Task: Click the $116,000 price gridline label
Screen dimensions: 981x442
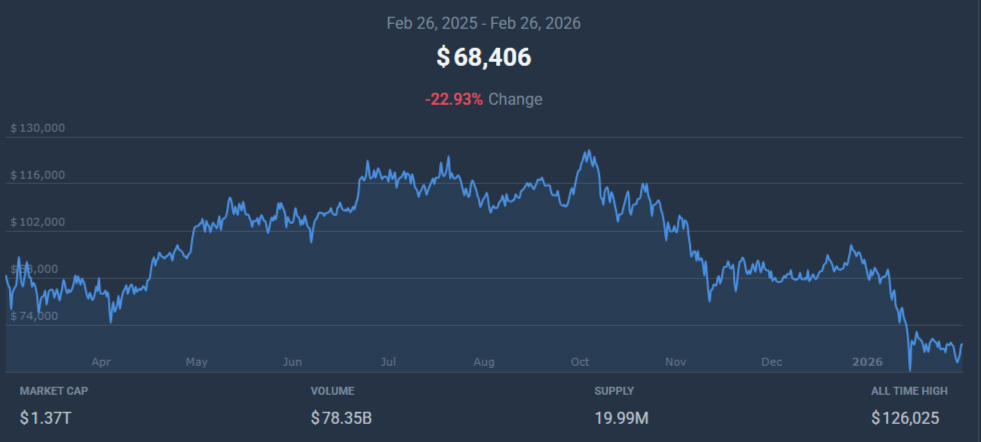Action: pyautogui.click(x=38, y=175)
